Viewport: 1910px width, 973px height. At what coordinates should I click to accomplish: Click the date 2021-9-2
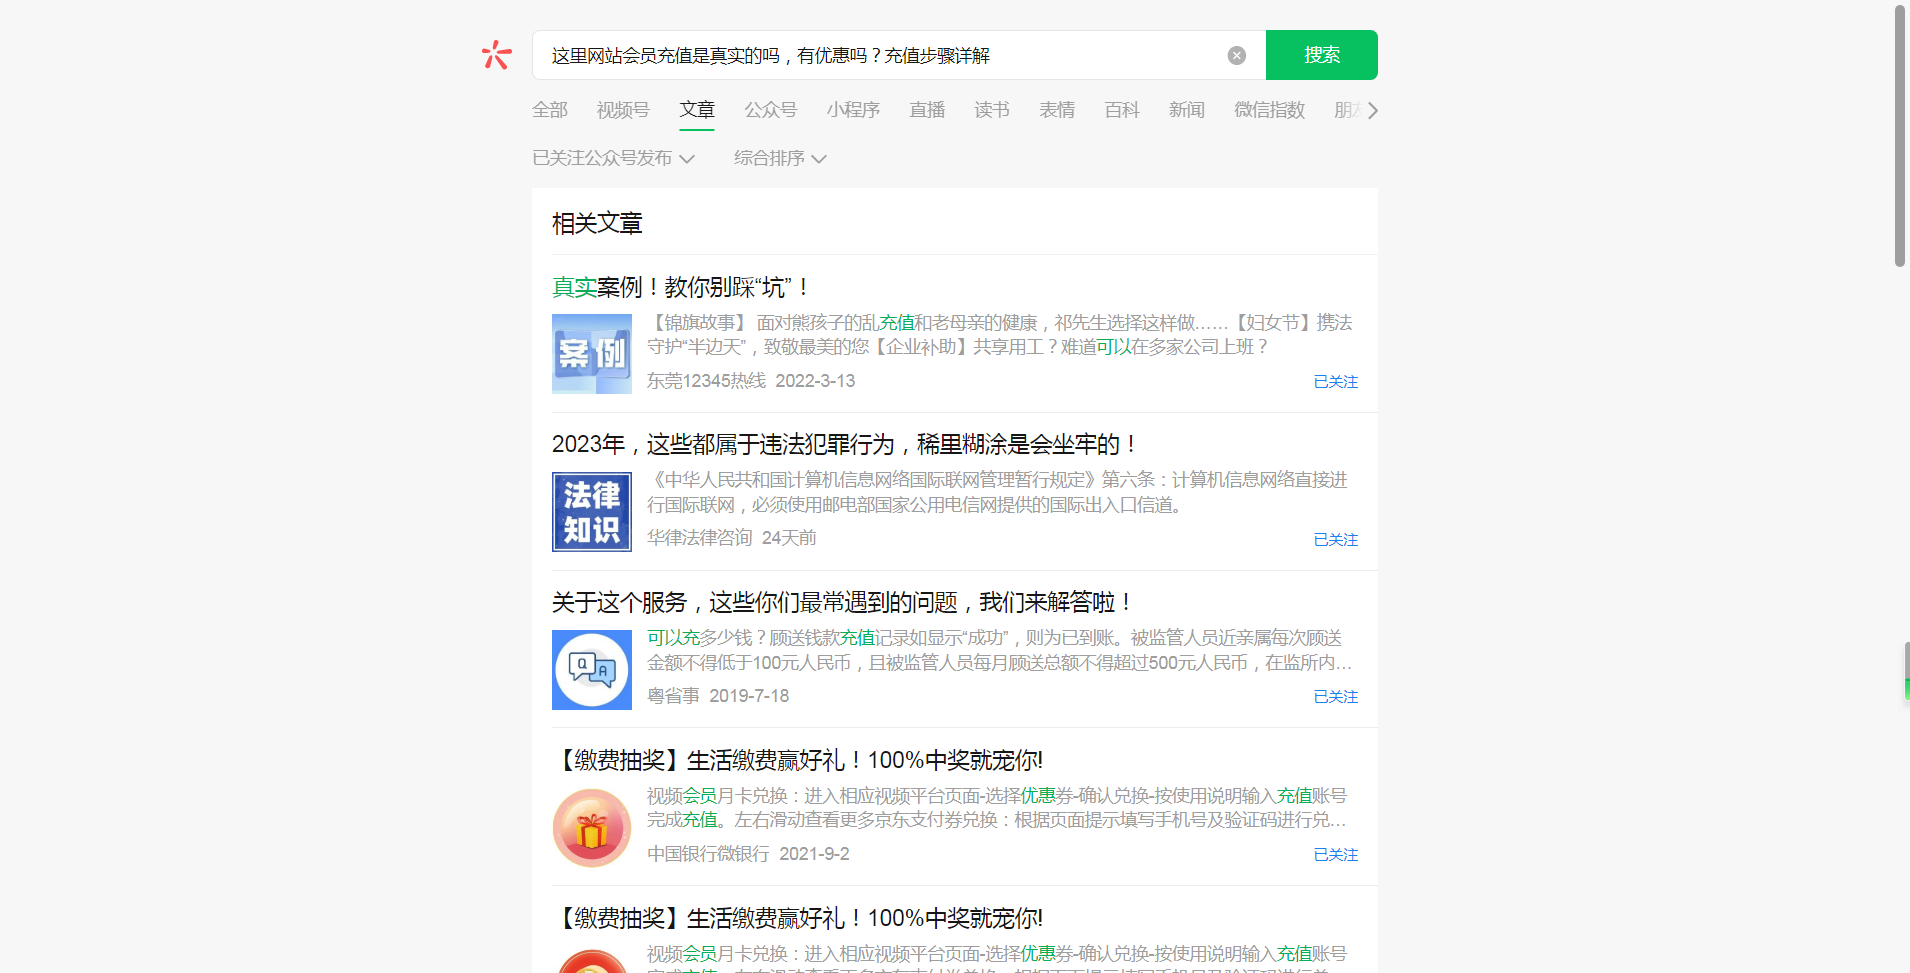point(814,854)
